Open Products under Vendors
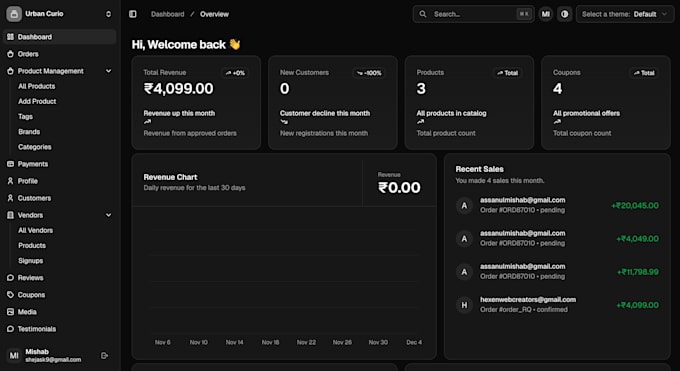680x371 pixels. tap(32, 246)
